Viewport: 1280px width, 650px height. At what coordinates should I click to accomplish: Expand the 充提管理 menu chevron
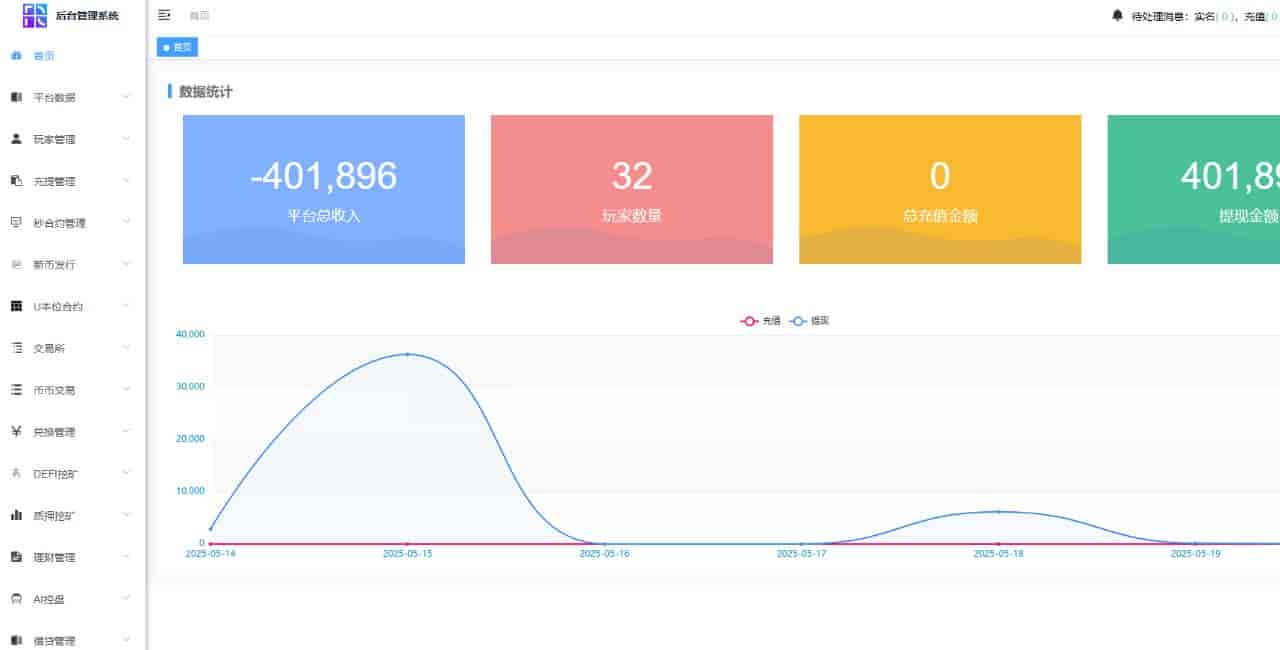pos(126,181)
